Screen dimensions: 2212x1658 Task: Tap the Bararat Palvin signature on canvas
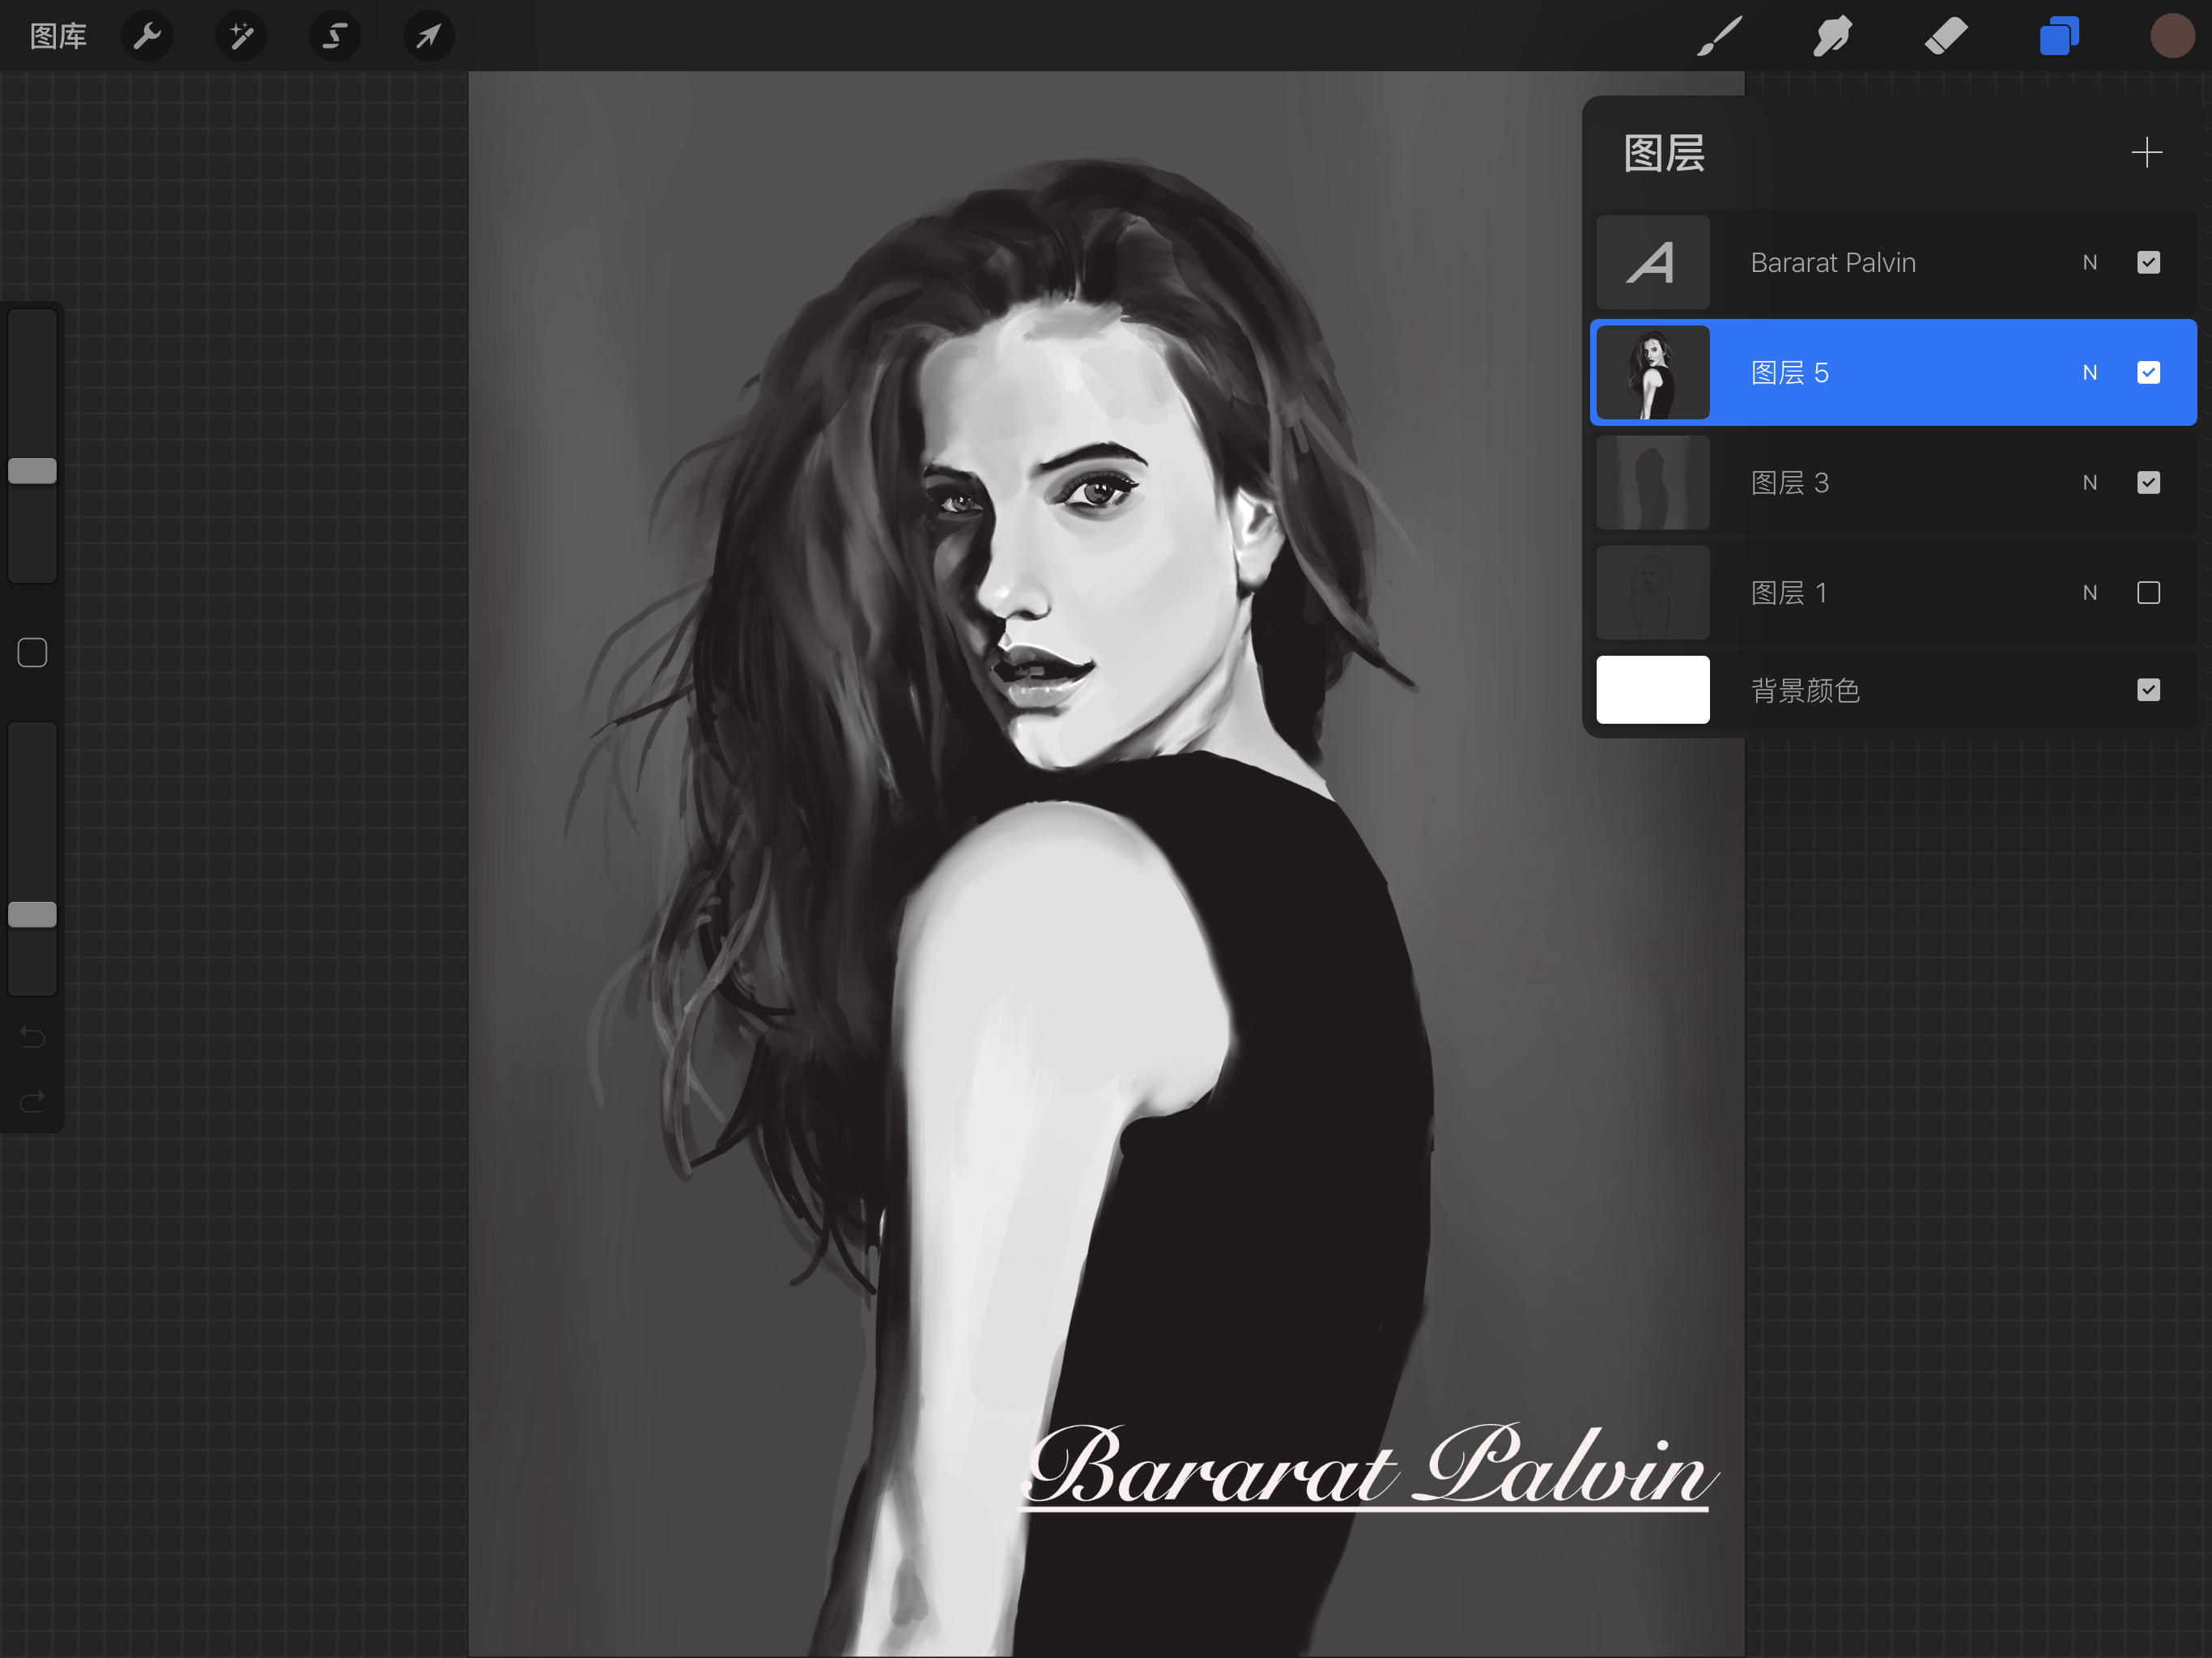click(1370, 1467)
